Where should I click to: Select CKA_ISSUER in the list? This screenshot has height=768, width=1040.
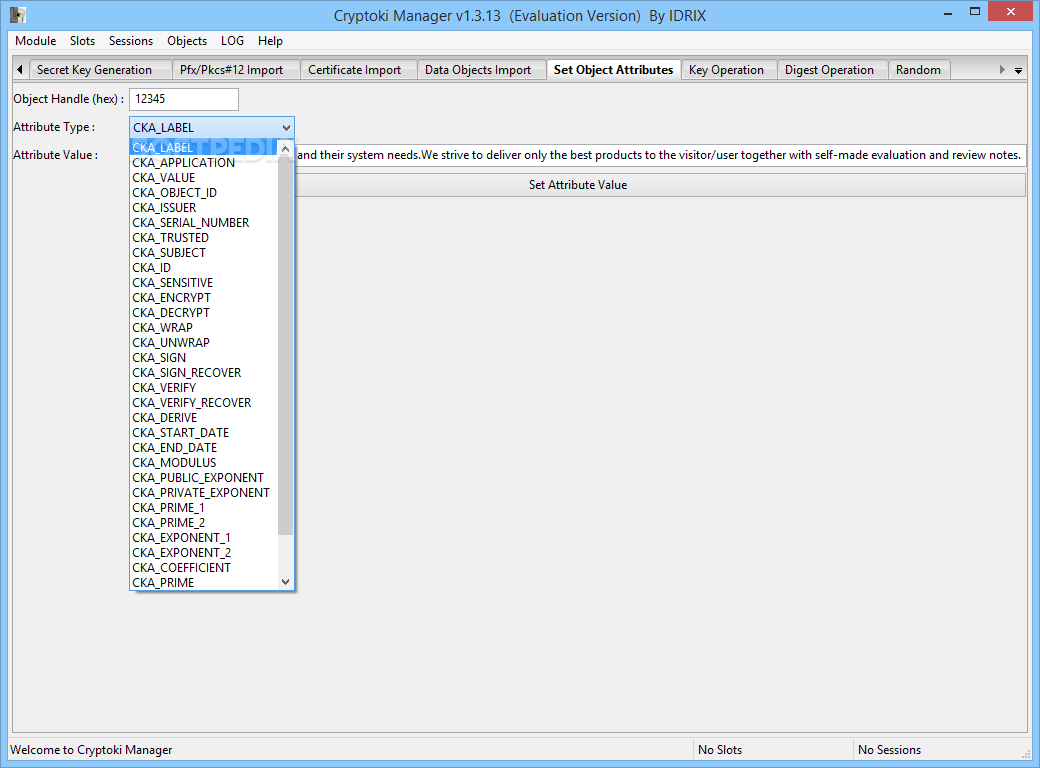[204, 208]
